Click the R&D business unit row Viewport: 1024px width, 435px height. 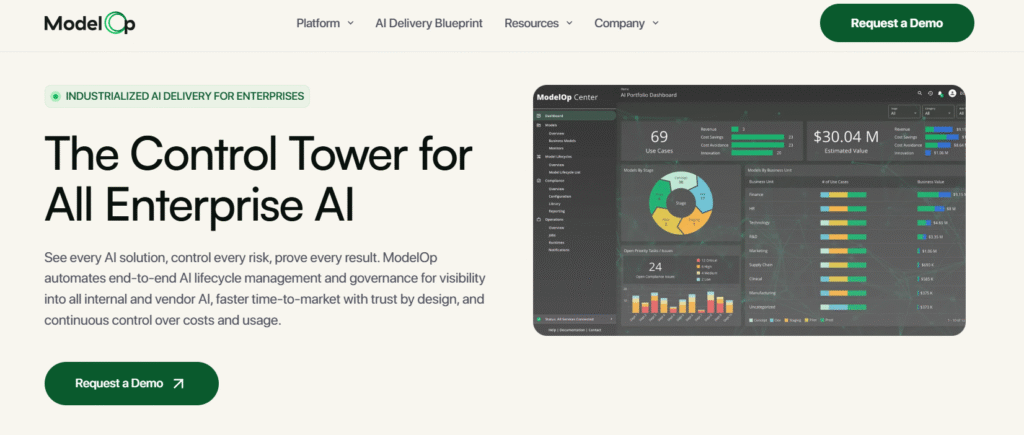(855, 237)
